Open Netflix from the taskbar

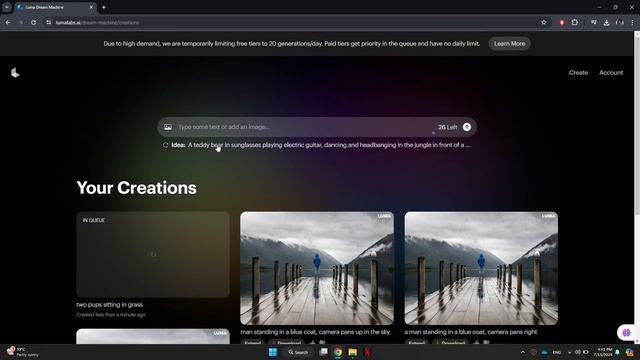(367, 352)
